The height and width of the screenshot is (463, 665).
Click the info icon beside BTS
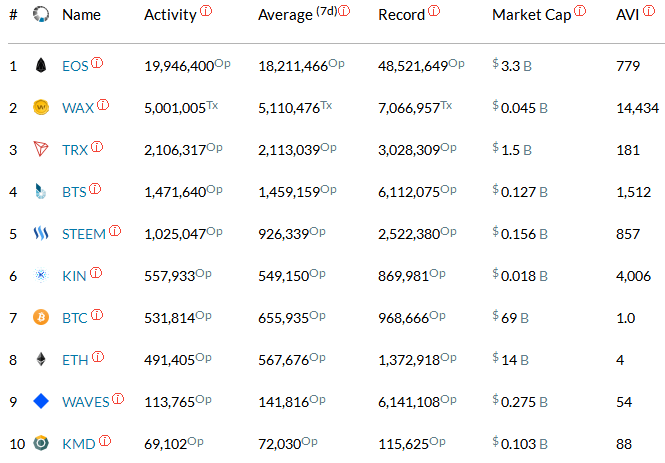click(x=95, y=189)
